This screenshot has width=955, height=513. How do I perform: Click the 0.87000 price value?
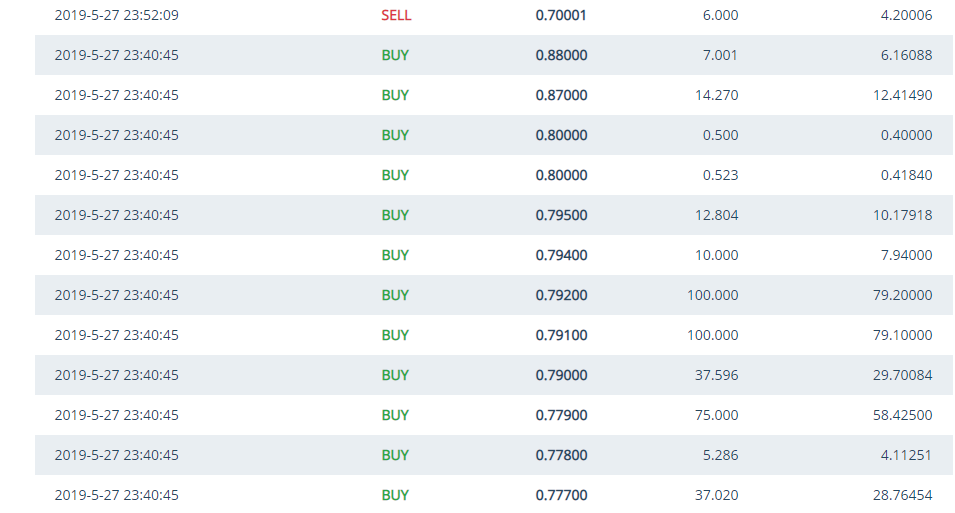point(561,96)
